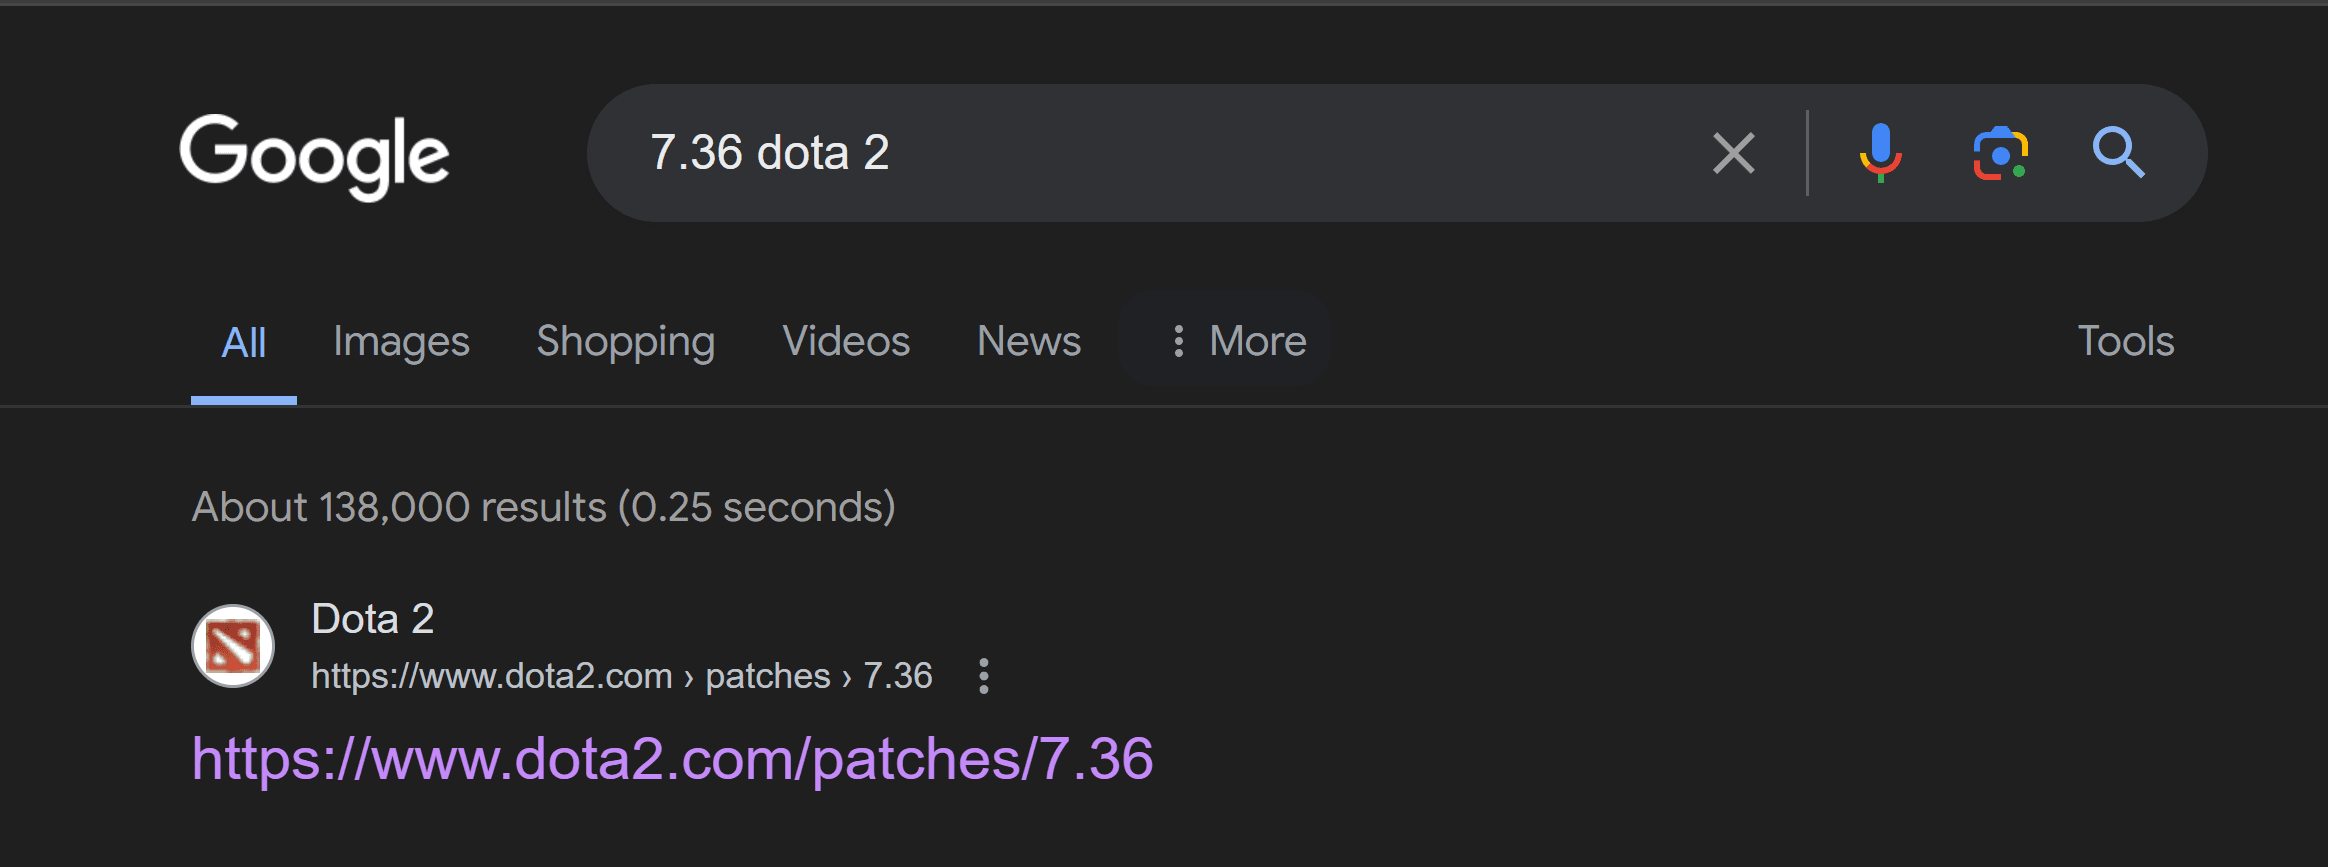Click the 'patches' segment in the breadcrumb
This screenshot has width=2328, height=867.
coord(767,676)
